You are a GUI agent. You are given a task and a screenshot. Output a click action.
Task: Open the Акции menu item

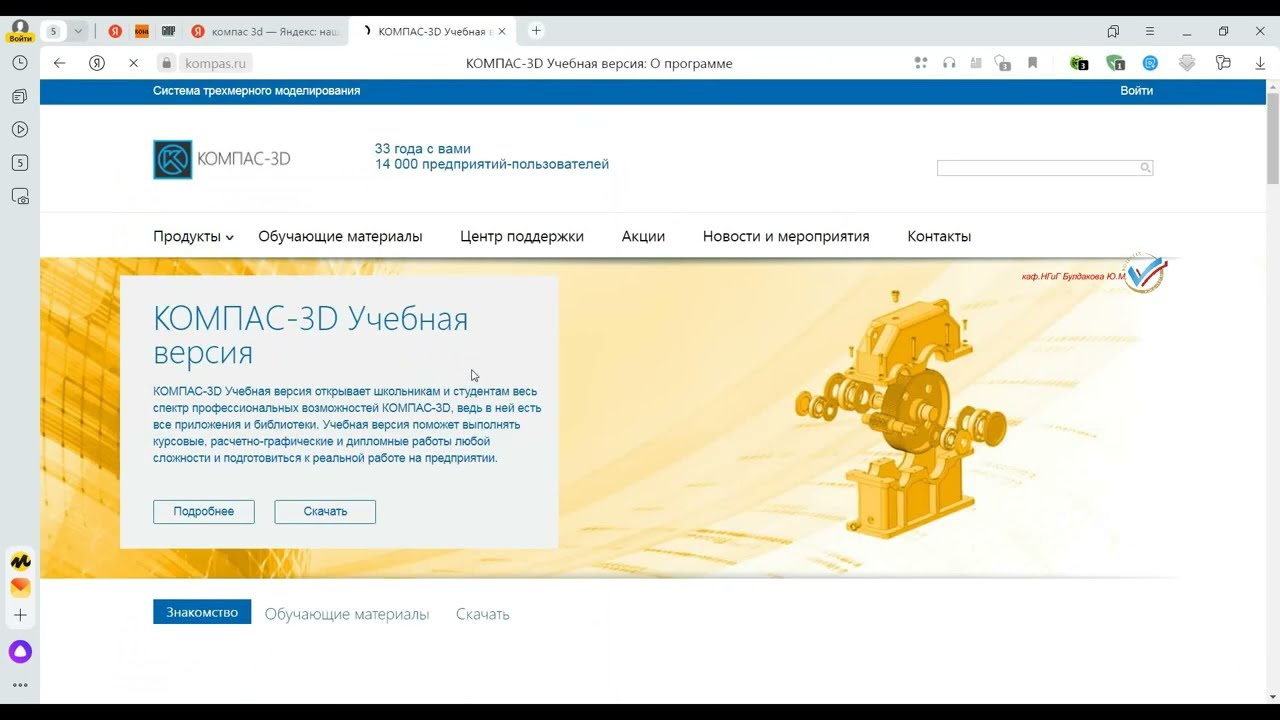click(x=643, y=237)
